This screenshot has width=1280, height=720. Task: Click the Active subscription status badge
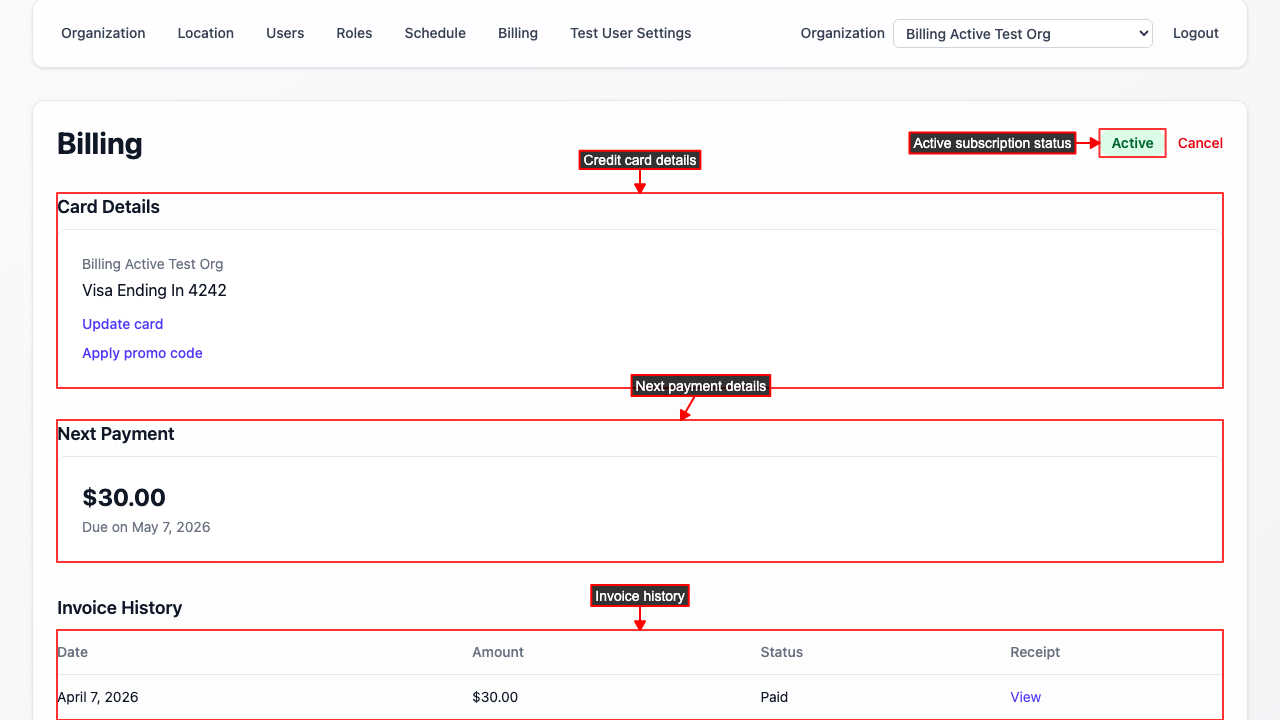[1131, 143]
